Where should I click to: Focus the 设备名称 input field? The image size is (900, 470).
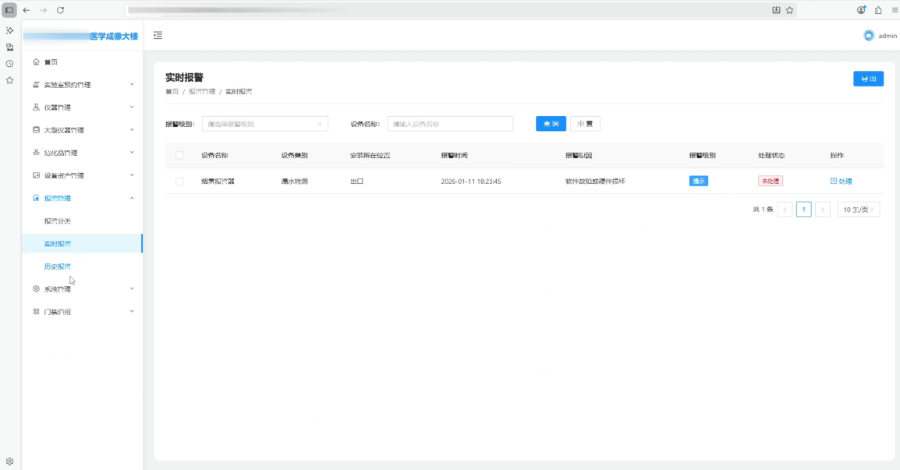pos(450,124)
